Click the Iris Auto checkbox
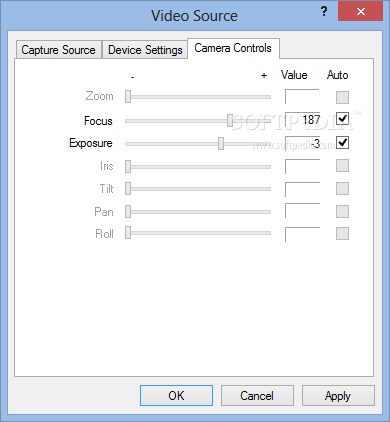 pos(342,166)
